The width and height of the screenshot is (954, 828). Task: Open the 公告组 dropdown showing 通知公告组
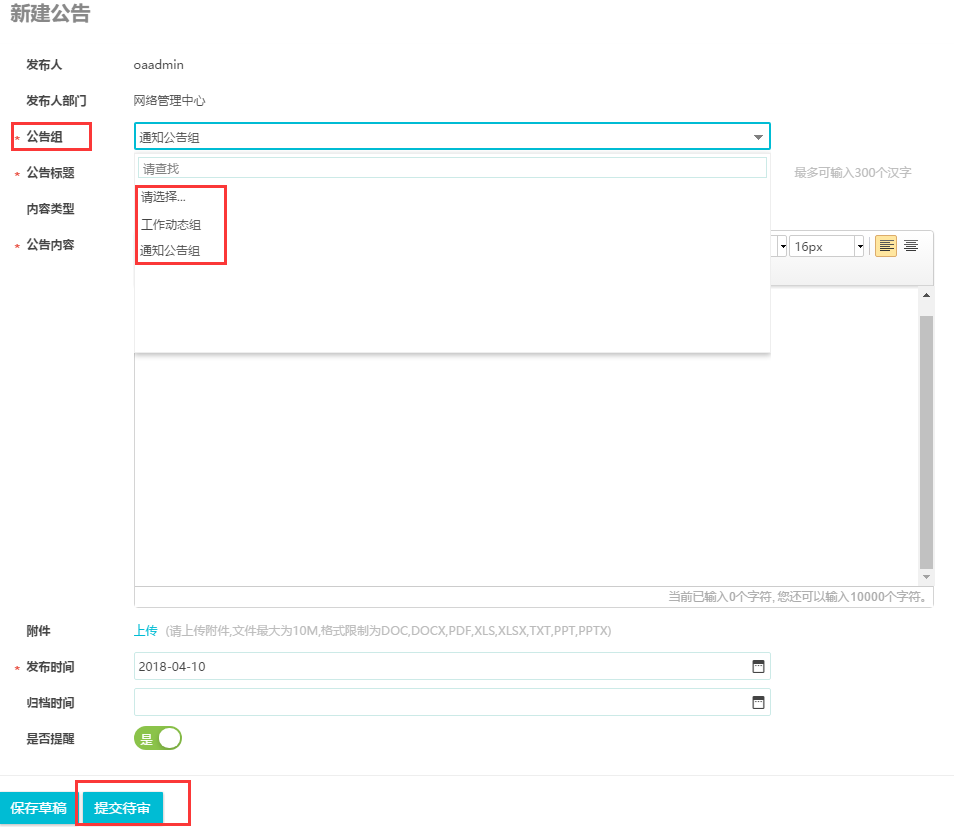click(x=452, y=136)
